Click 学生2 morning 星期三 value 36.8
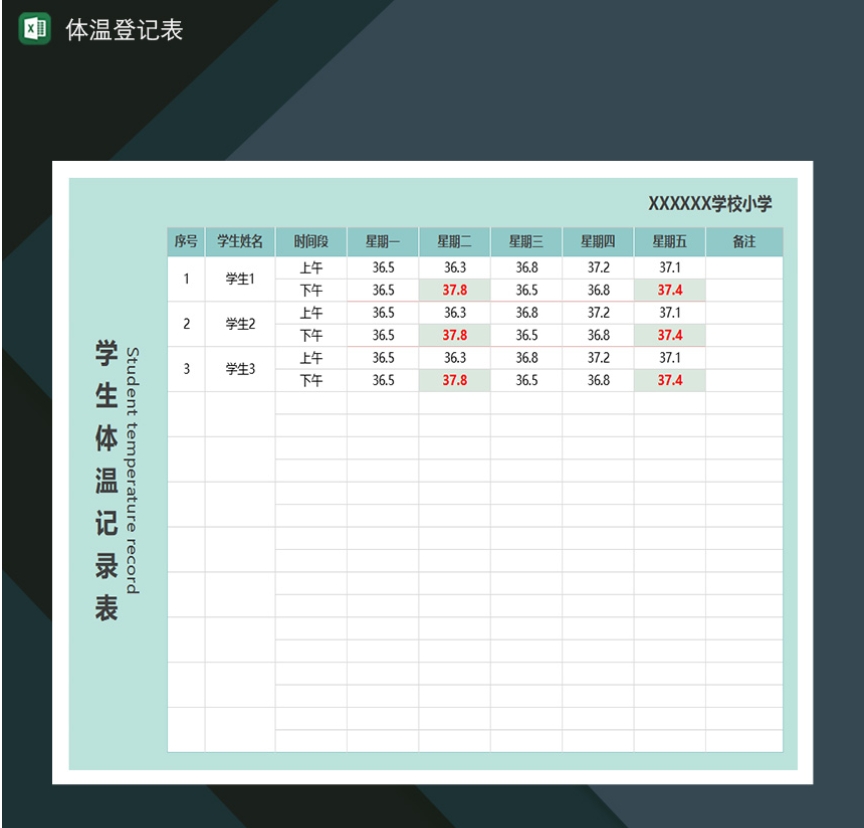This screenshot has width=864, height=828. (526, 313)
